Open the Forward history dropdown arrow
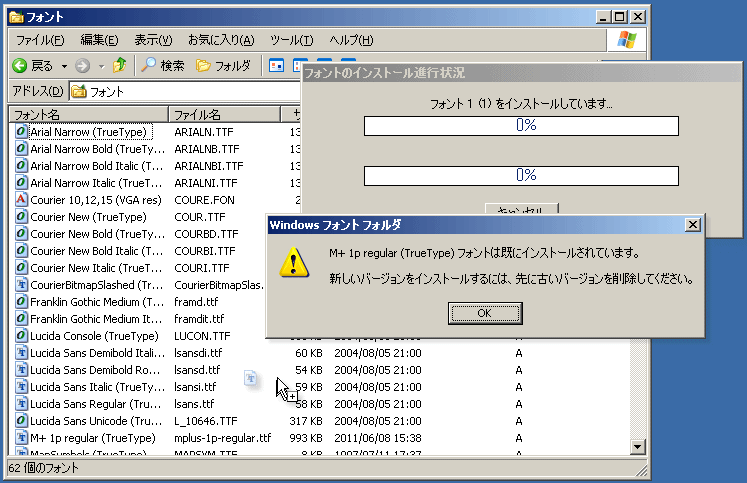The height and width of the screenshot is (483, 747). [x=101, y=66]
